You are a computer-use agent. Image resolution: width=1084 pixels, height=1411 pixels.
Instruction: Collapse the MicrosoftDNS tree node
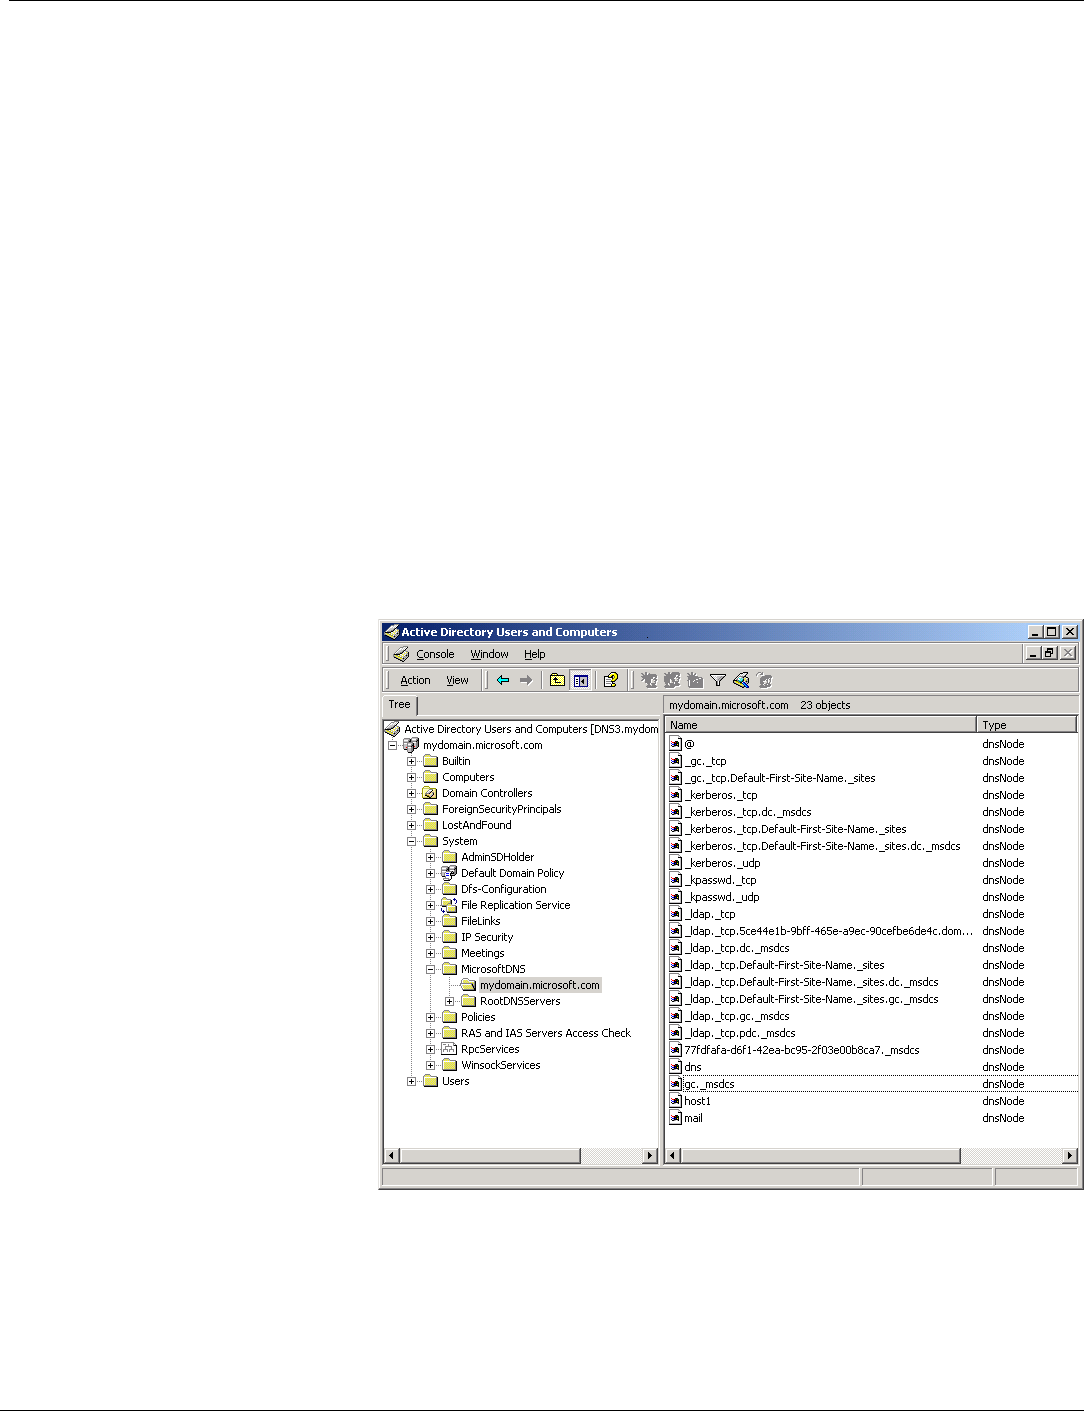pos(431,969)
